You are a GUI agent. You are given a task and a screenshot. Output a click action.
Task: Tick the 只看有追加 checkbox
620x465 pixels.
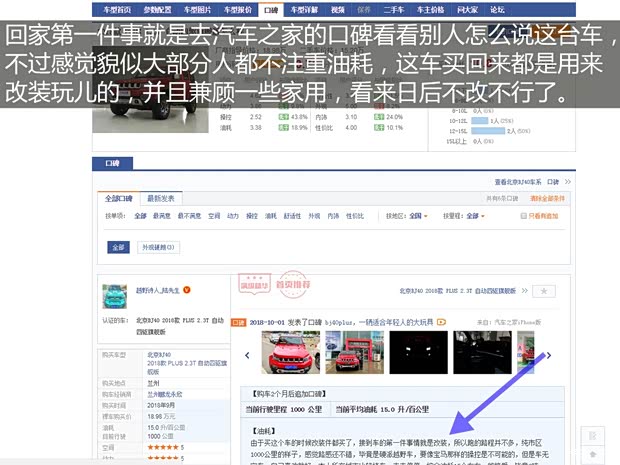(524, 216)
